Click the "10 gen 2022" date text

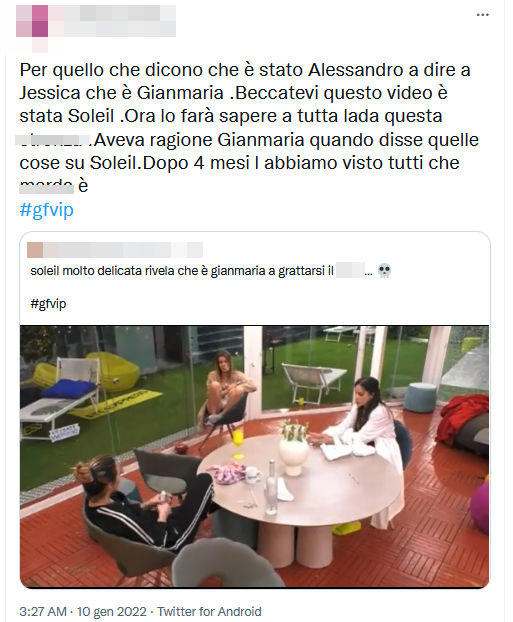112,611
